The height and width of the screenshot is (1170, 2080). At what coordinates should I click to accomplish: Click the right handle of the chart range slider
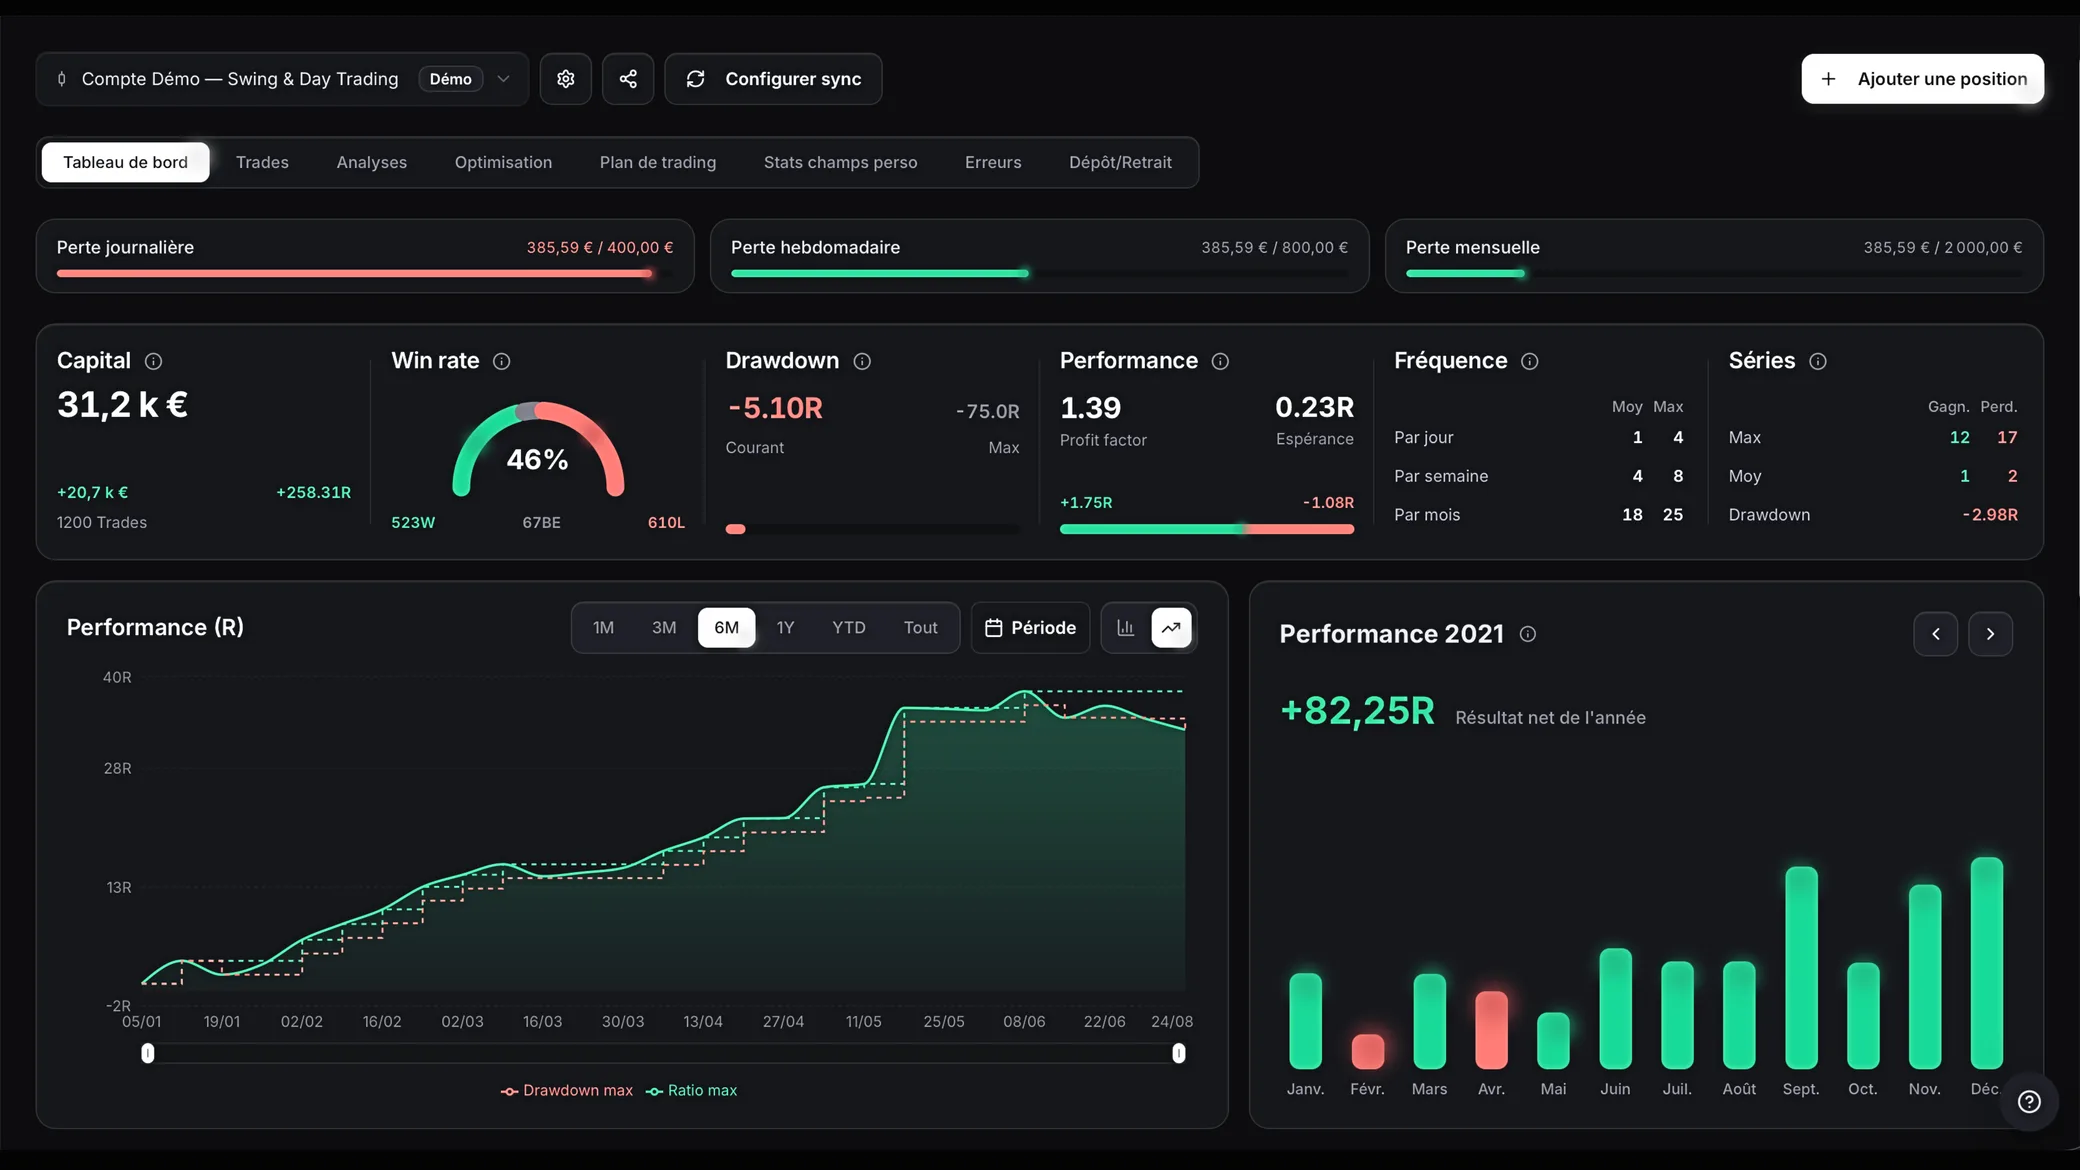(x=1179, y=1053)
